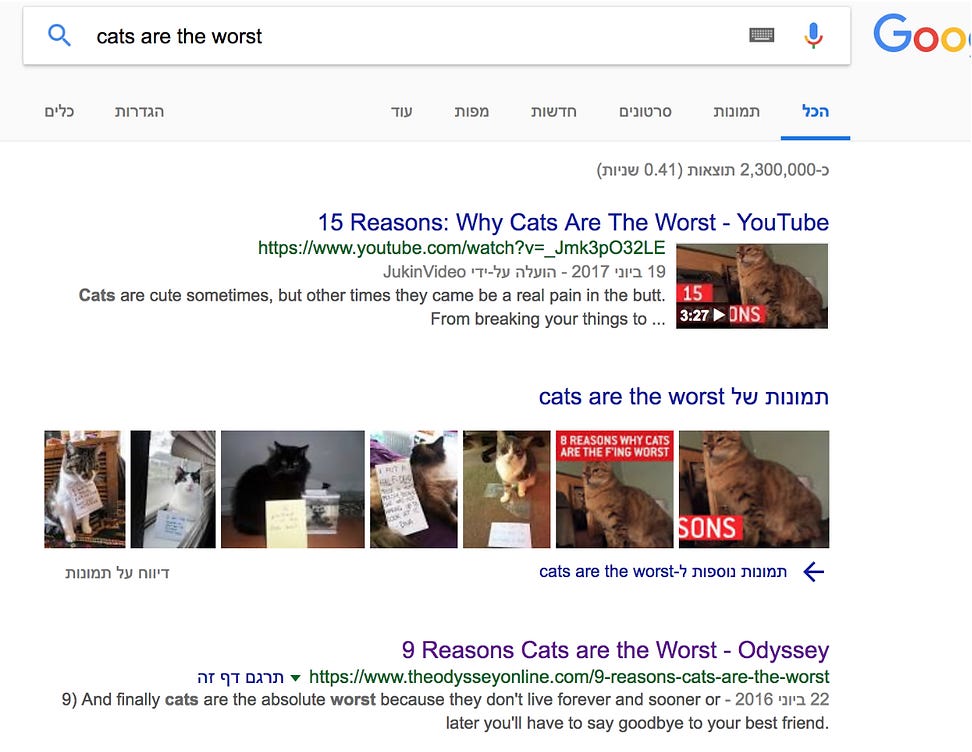This screenshot has width=972, height=752.
Task: Open the on-screen keyboard icon
Action: tap(761, 35)
